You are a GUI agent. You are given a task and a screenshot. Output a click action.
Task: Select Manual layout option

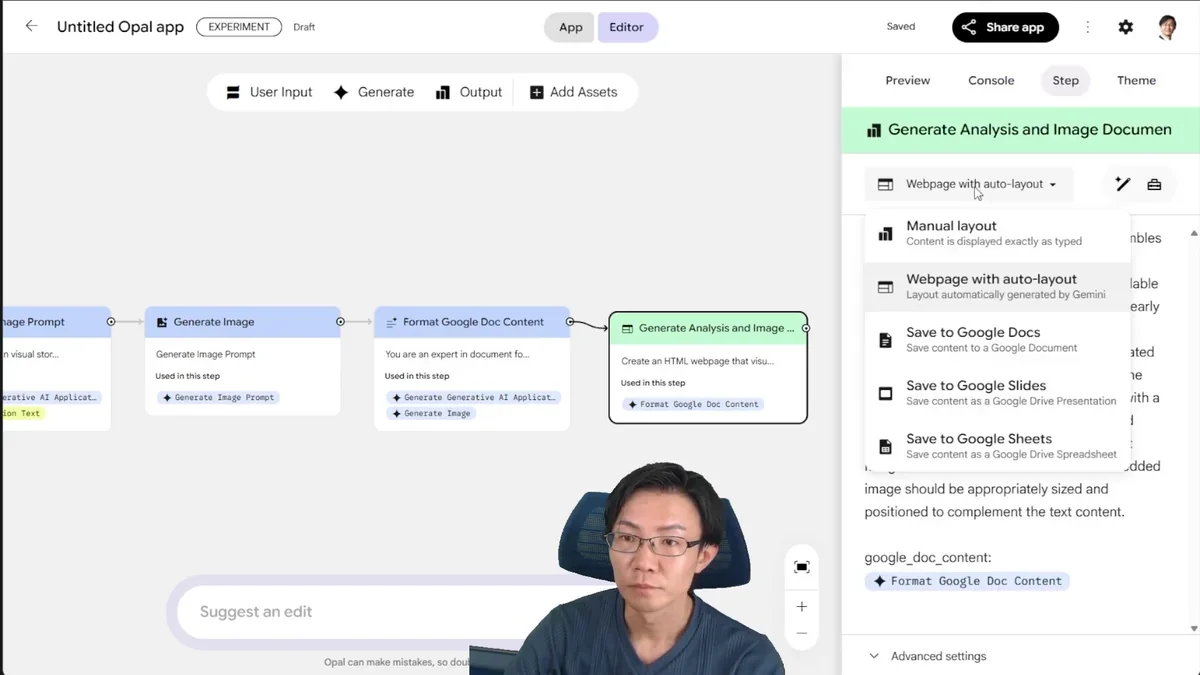coord(998,233)
